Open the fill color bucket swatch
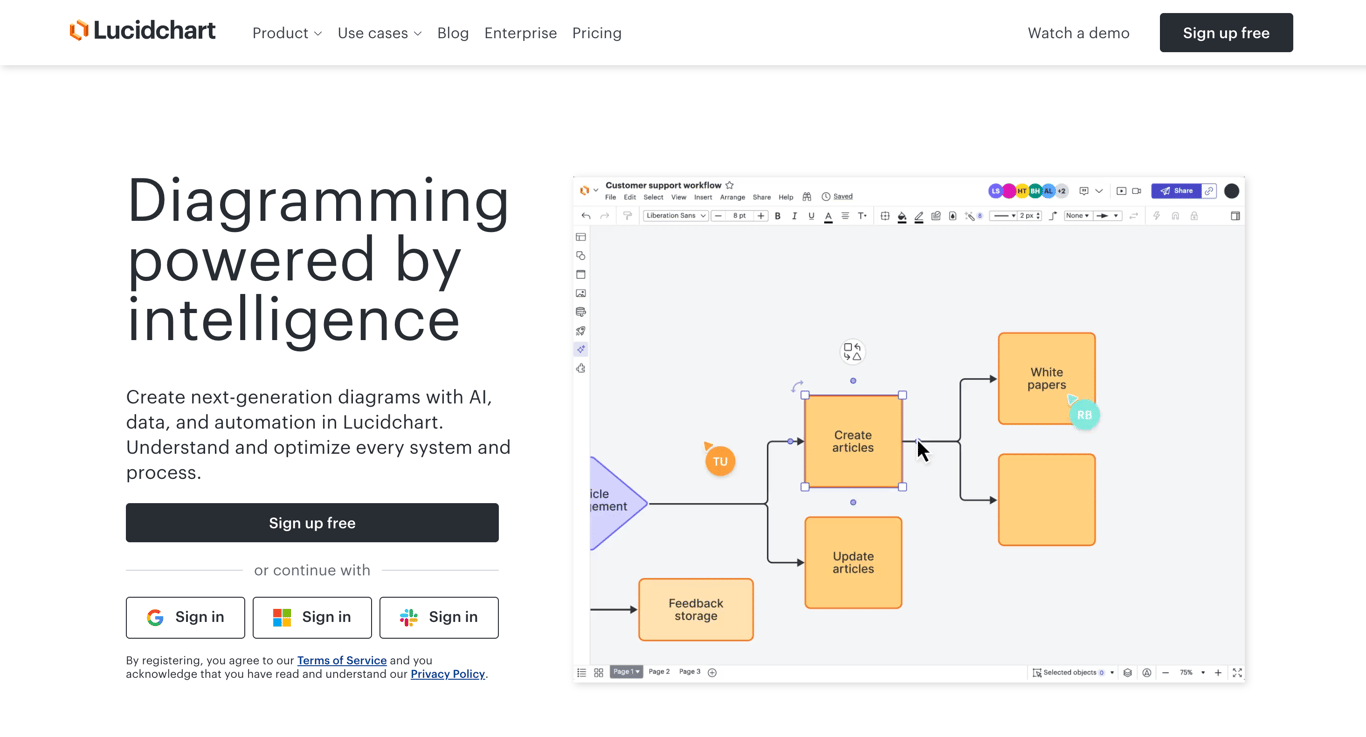This screenshot has width=1366, height=737. point(902,215)
